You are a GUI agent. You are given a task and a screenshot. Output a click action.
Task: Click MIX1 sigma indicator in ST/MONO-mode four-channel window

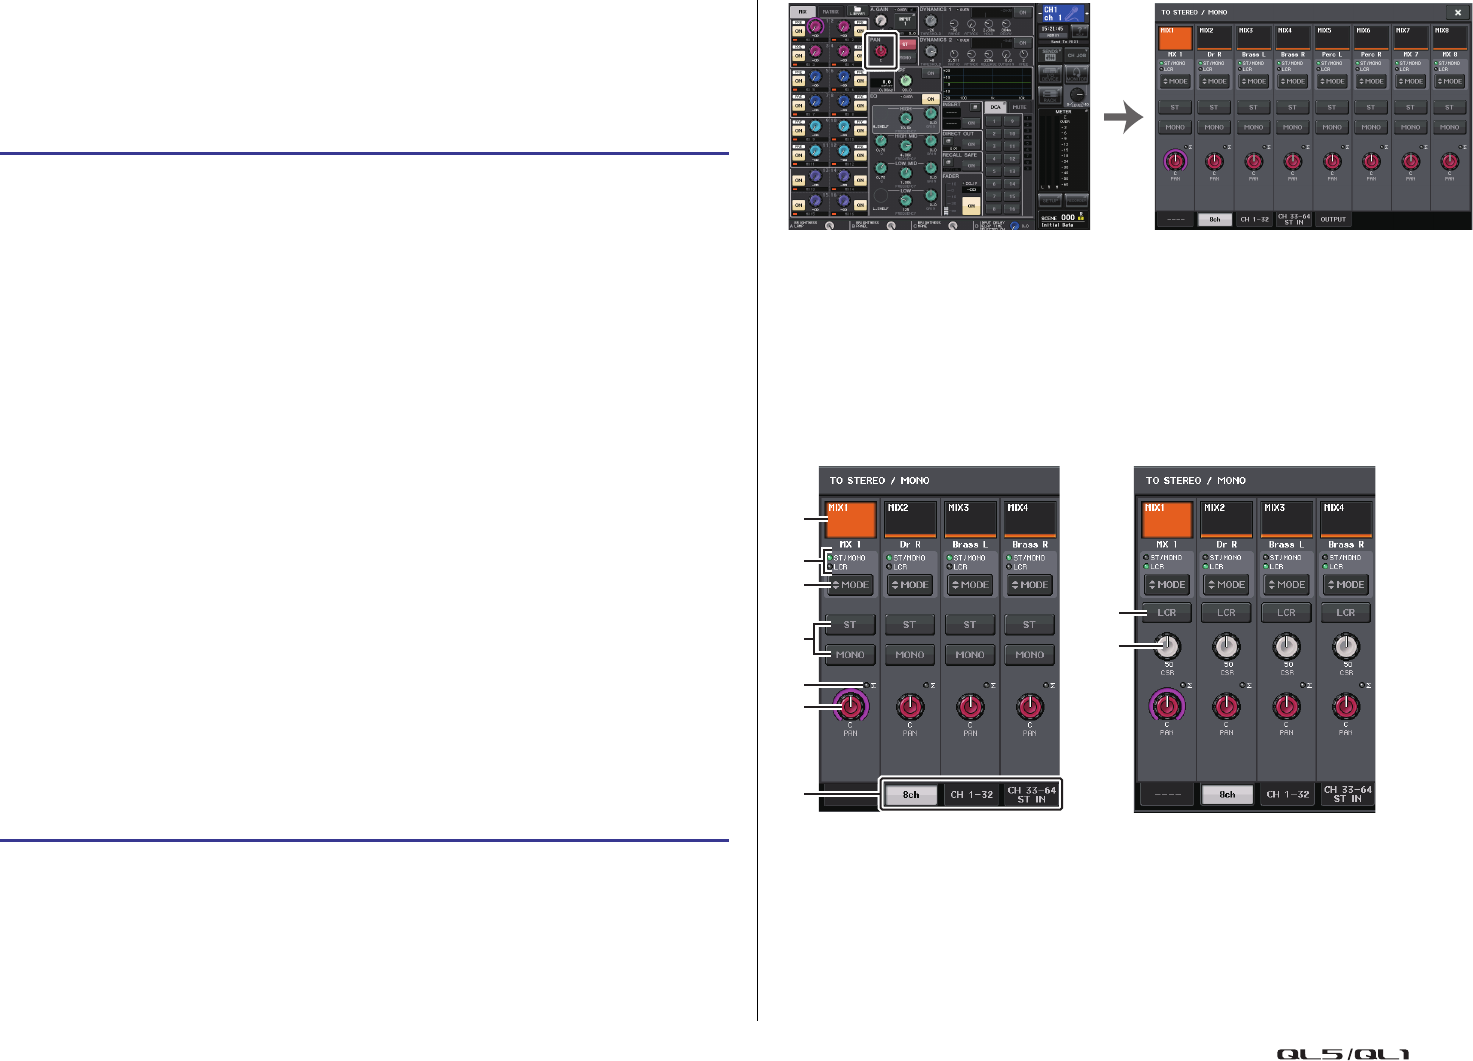(869, 685)
